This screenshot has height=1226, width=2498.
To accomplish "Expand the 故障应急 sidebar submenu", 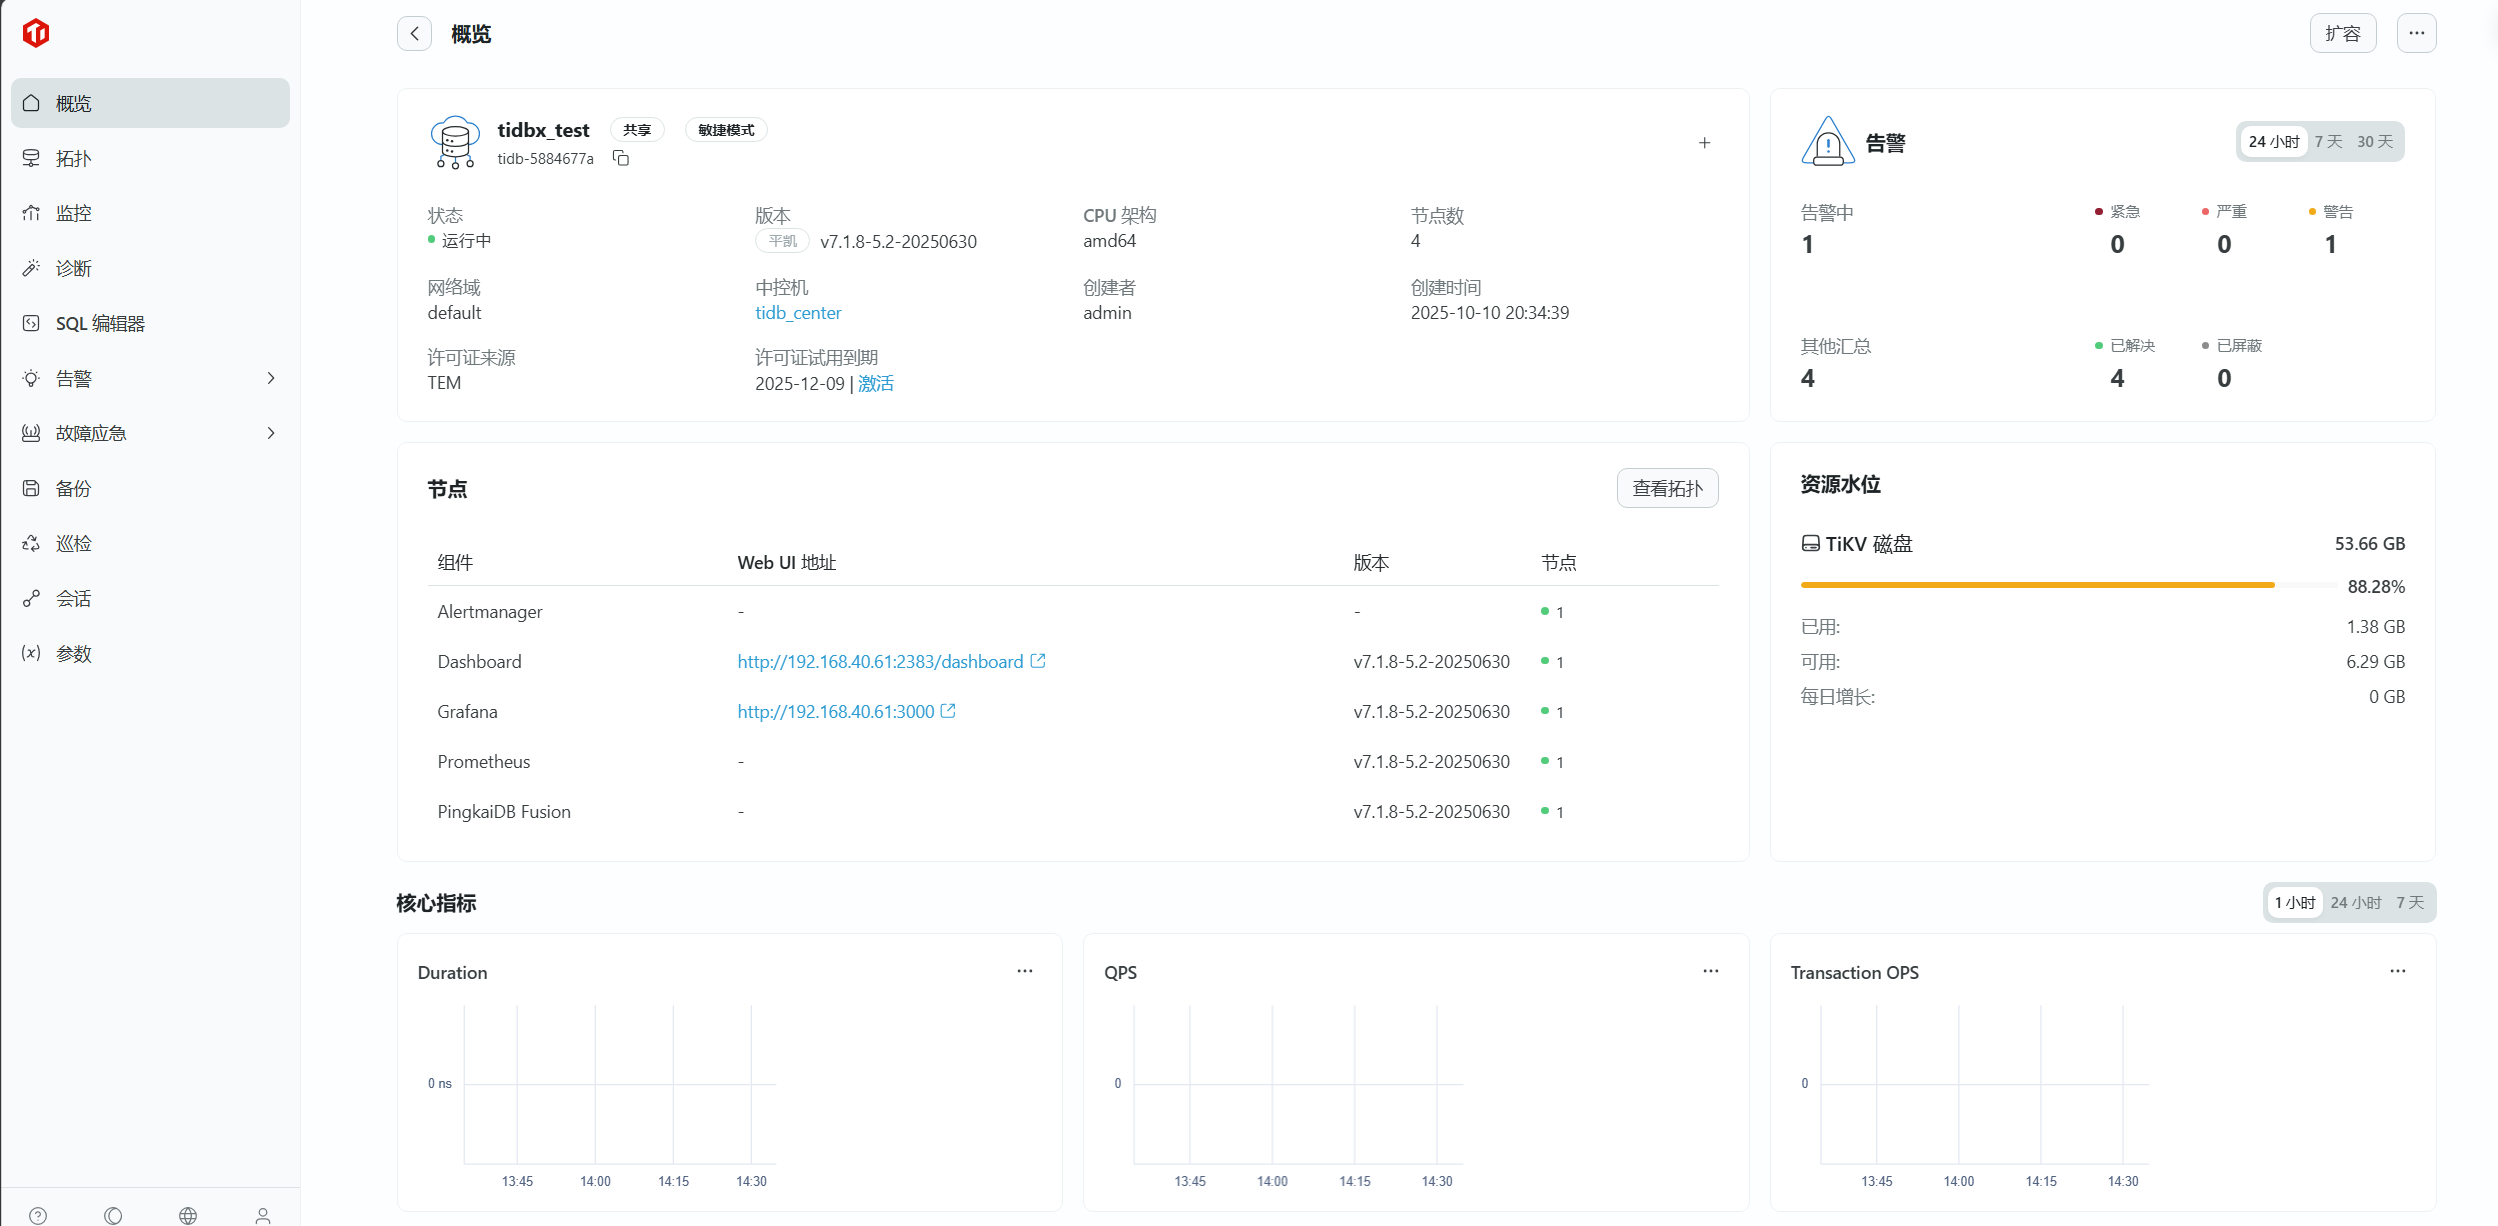I will point(271,433).
